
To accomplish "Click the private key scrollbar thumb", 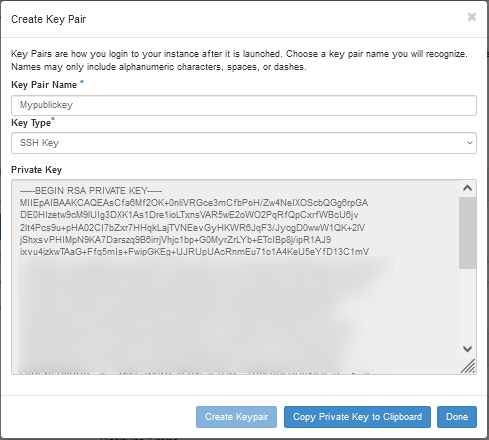I will pyautogui.click(x=467, y=233).
